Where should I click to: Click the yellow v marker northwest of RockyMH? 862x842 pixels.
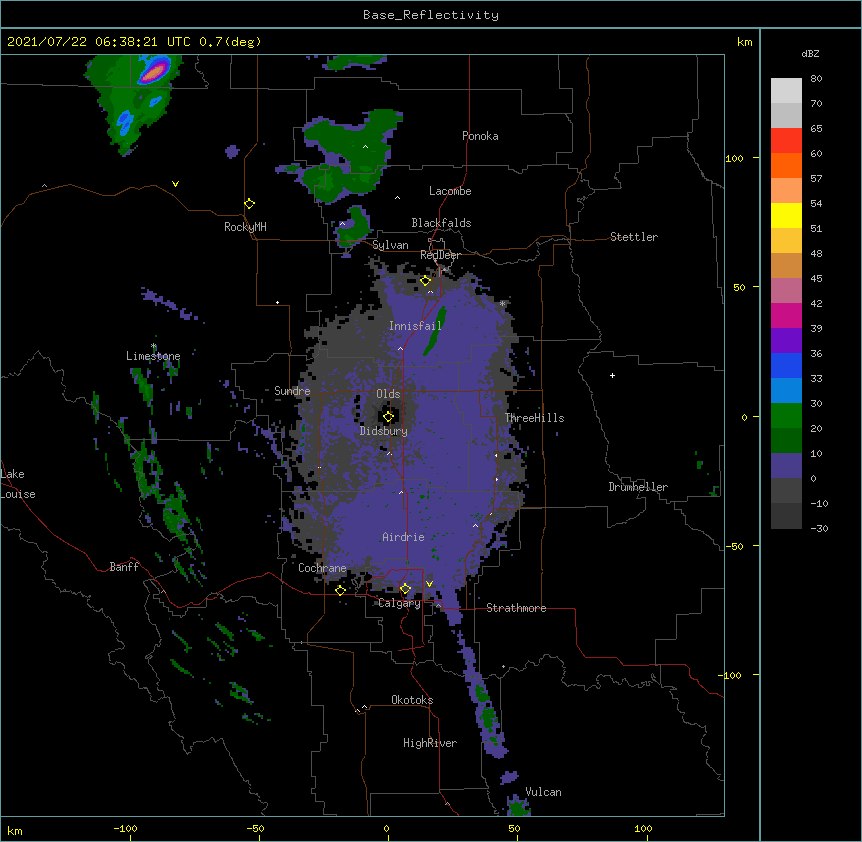click(175, 184)
